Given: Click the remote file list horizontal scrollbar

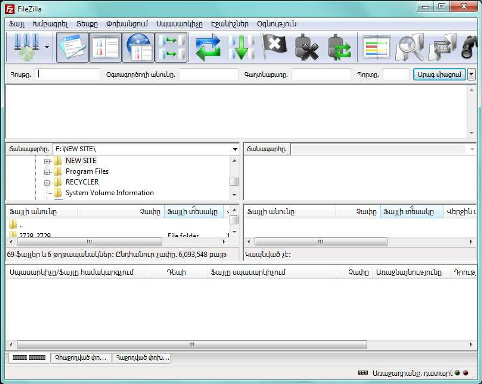Looking at the screenshot, I should 321,242.
